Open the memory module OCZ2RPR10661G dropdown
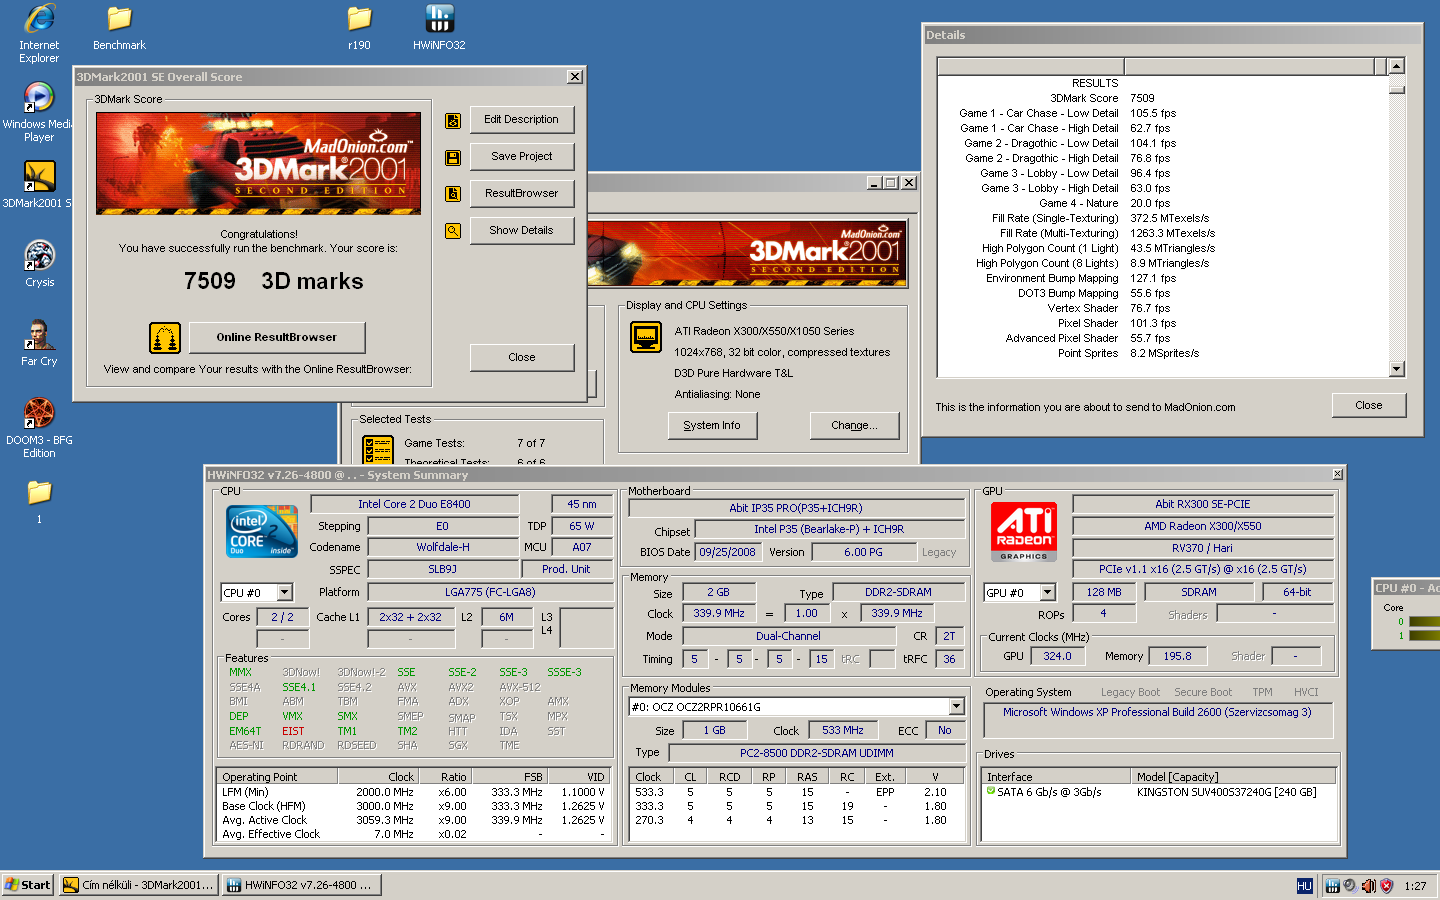The width and height of the screenshot is (1440, 900). coord(956,707)
